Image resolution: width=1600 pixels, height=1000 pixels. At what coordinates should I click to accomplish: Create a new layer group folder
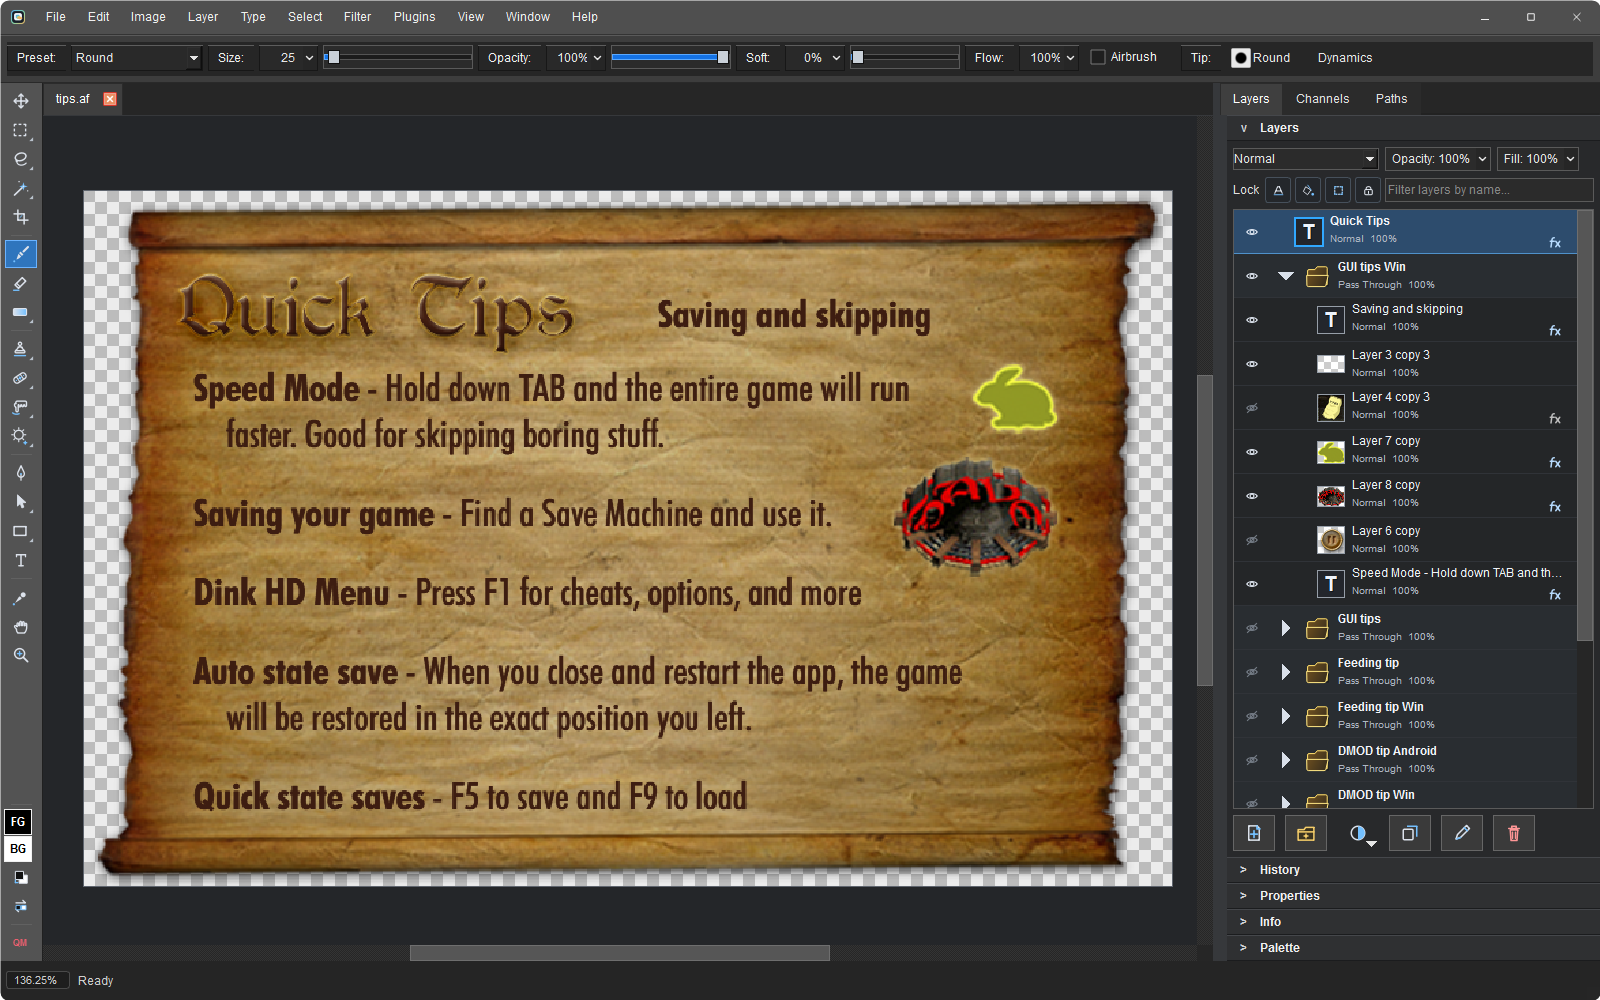1306,833
